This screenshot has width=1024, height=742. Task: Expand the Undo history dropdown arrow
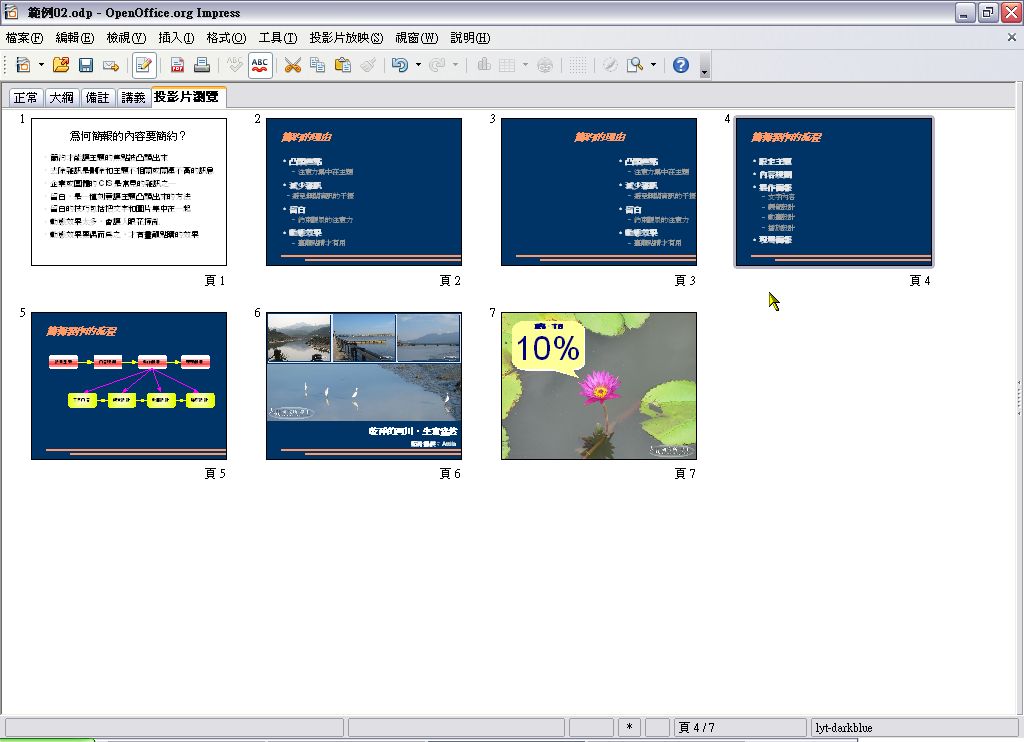click(x=418, y=65)
